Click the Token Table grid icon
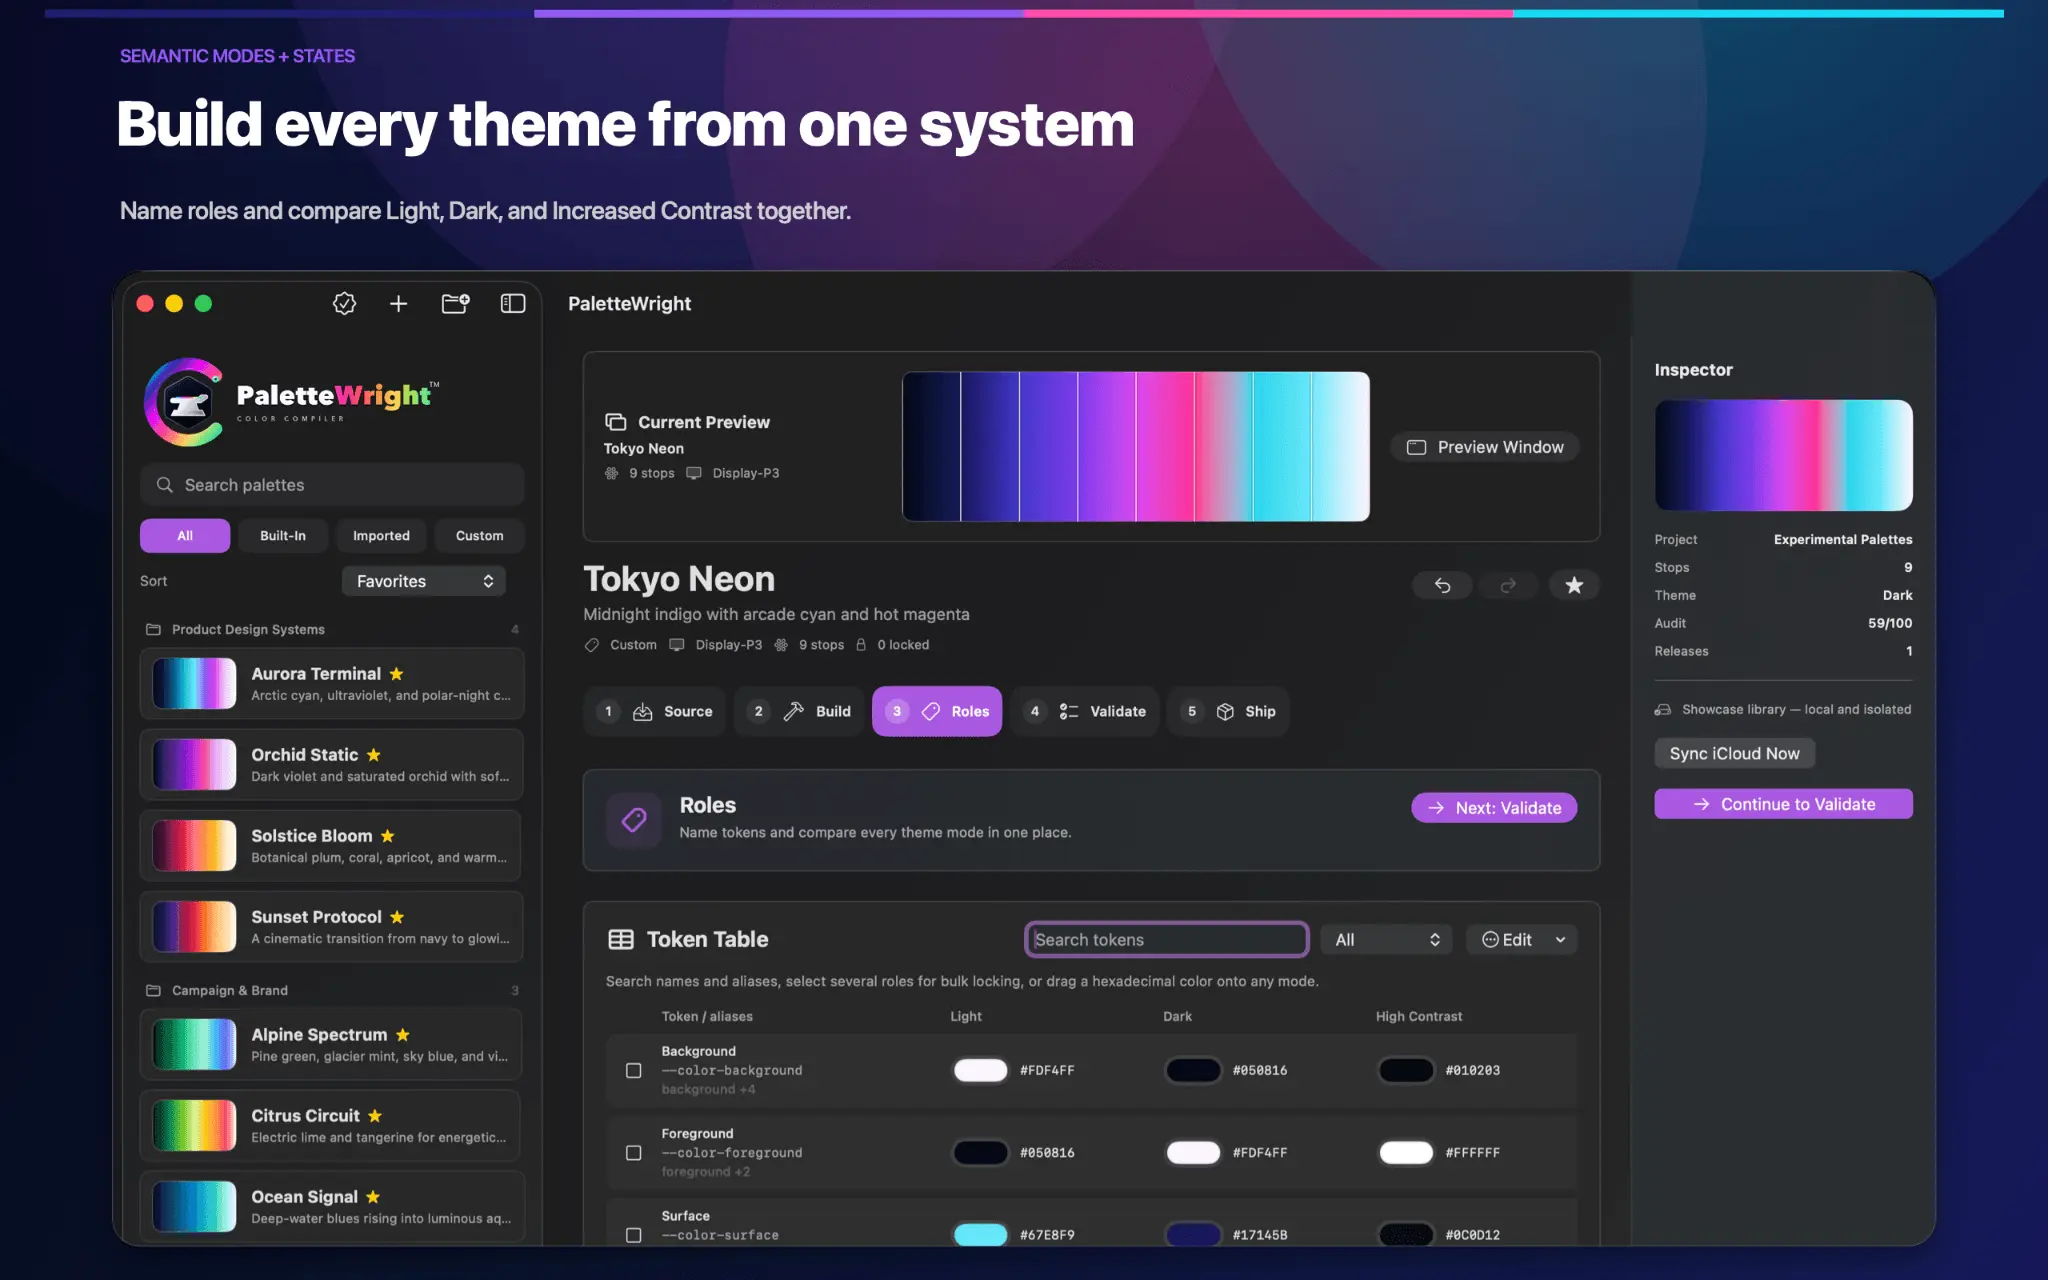Screen dimensions: 2048x1280 (621, 939)
